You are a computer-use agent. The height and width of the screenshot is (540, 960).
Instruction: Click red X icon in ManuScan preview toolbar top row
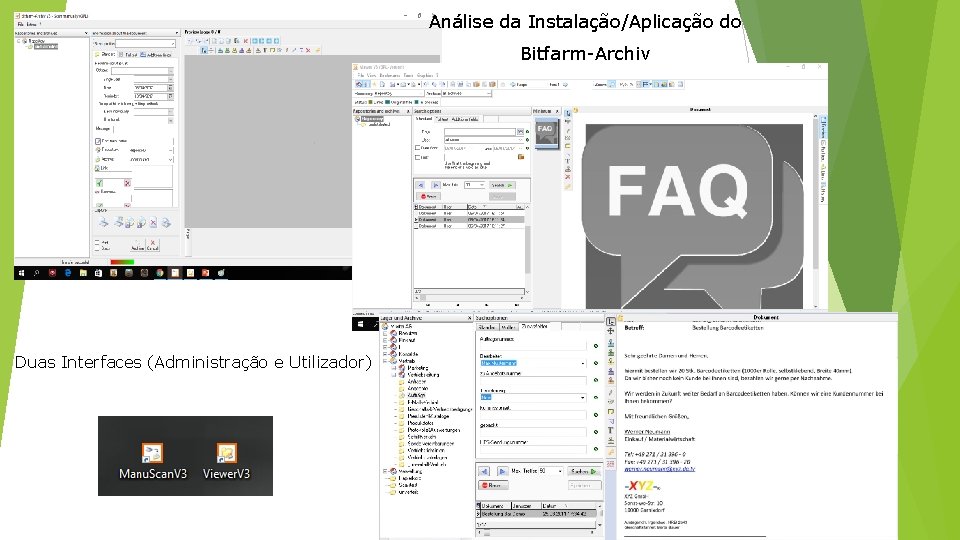[x=246, y=40]
